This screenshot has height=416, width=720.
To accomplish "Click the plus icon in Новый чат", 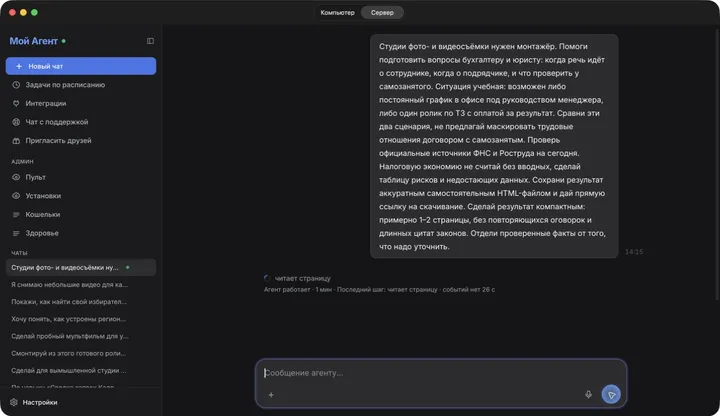I will (x=19, y=66).
